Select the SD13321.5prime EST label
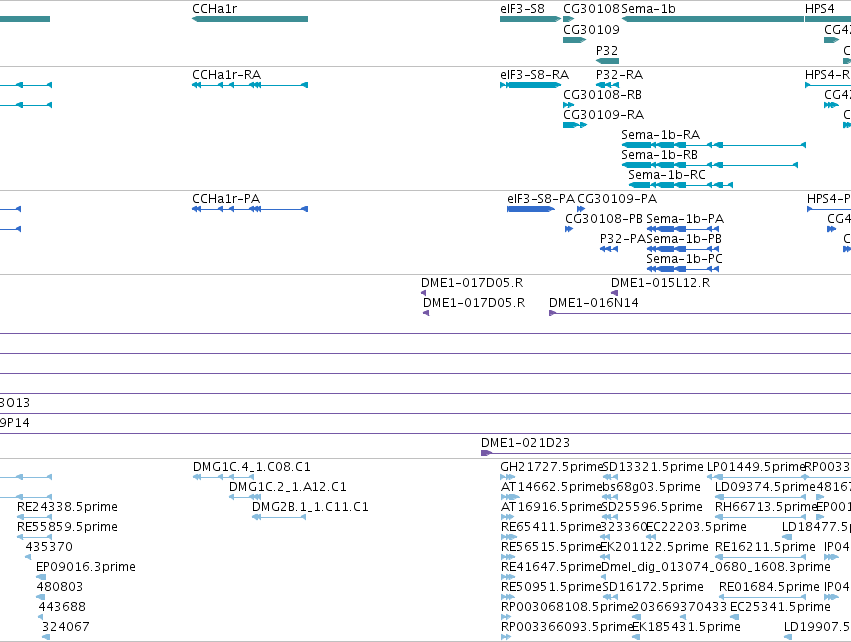Image resolution: width=851 pixels, height=642 pixels. click(x=653, y=467)
